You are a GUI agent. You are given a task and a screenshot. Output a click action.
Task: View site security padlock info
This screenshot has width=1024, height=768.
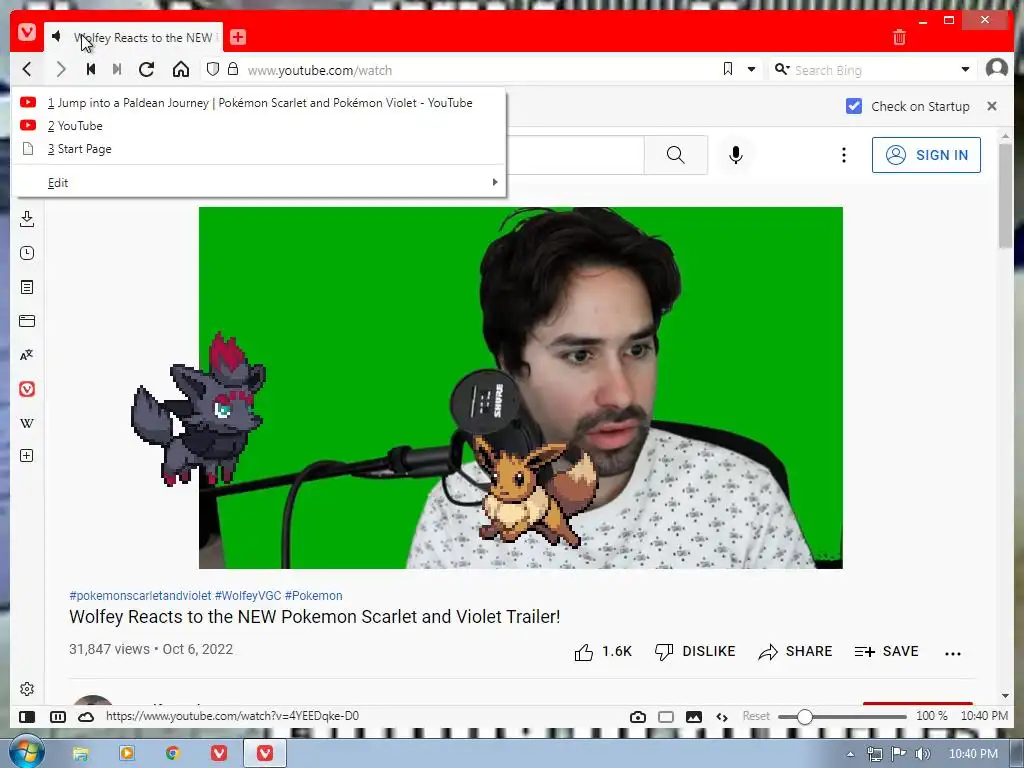click(x=232, y=69)
